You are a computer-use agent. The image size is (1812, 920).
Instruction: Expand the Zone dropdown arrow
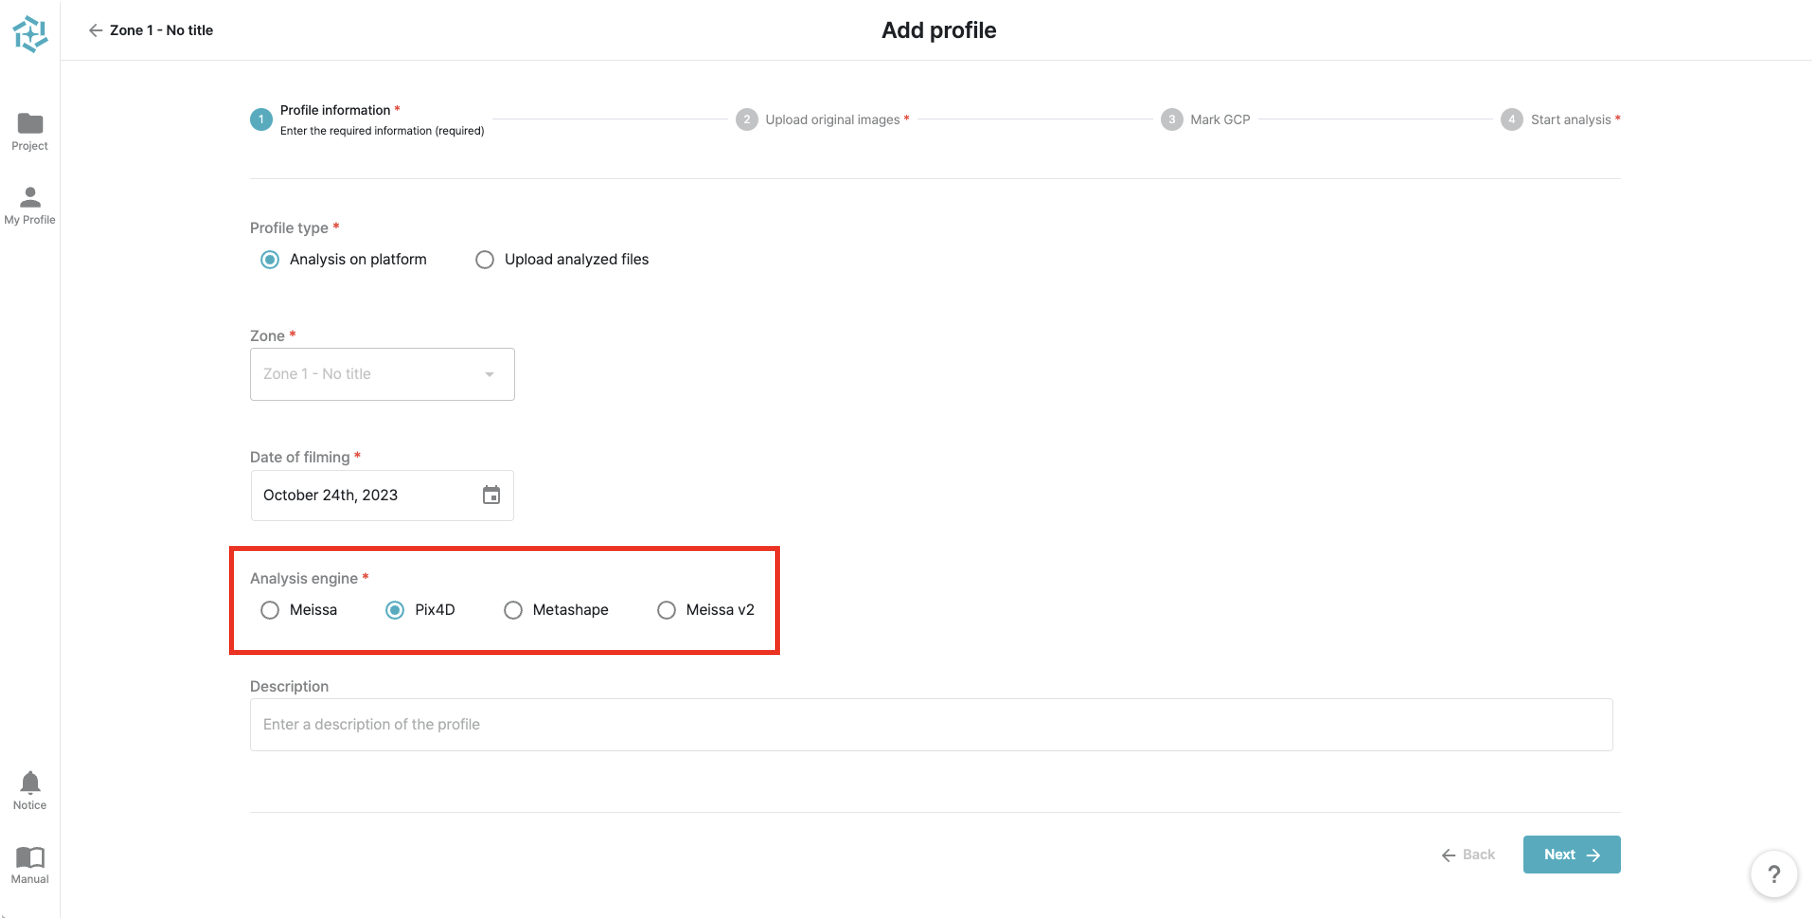click(489, 374)
